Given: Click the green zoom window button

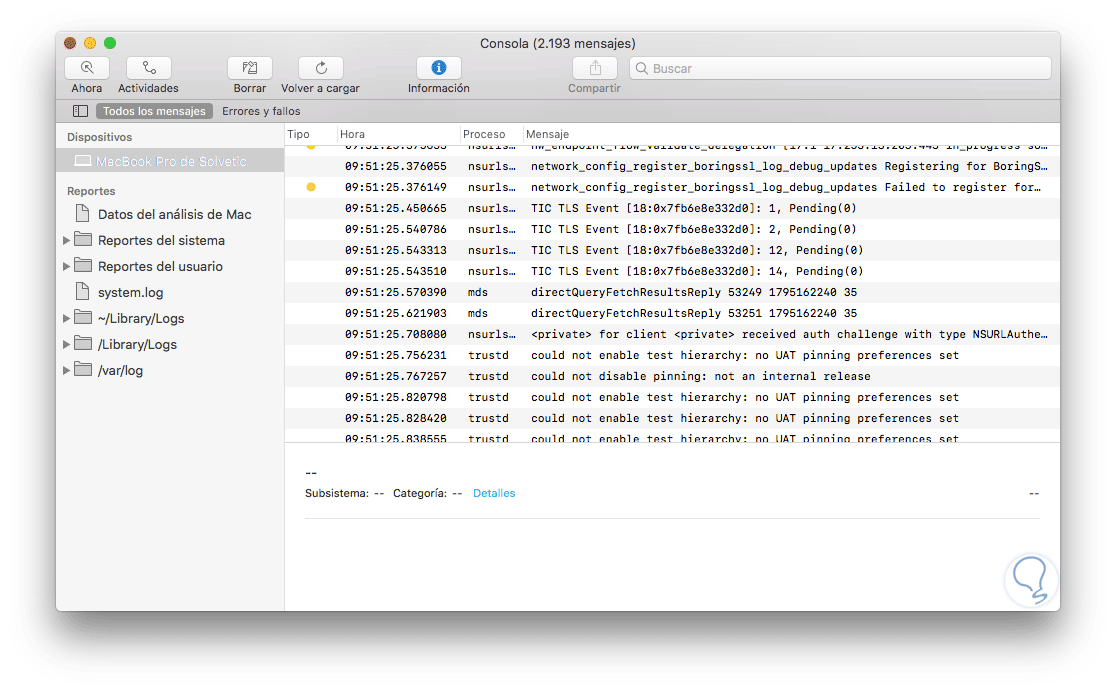Looking at the screenshot, I should pyautogui.click(x=110, y=43).
